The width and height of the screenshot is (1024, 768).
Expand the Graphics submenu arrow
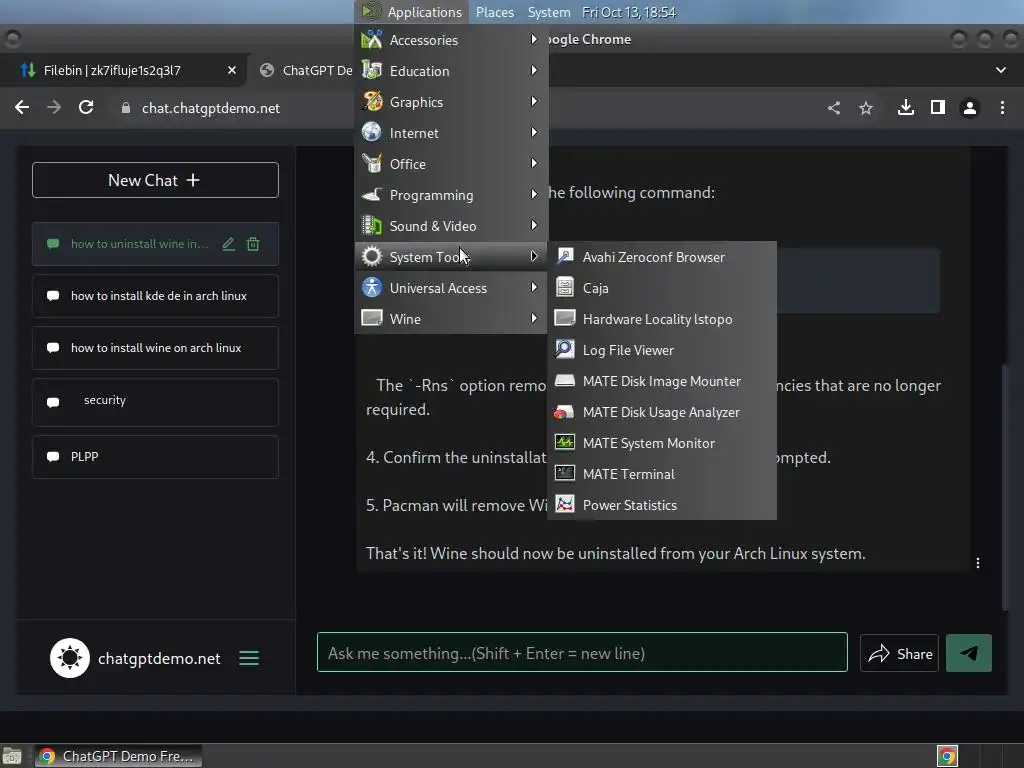pos(534,101)
